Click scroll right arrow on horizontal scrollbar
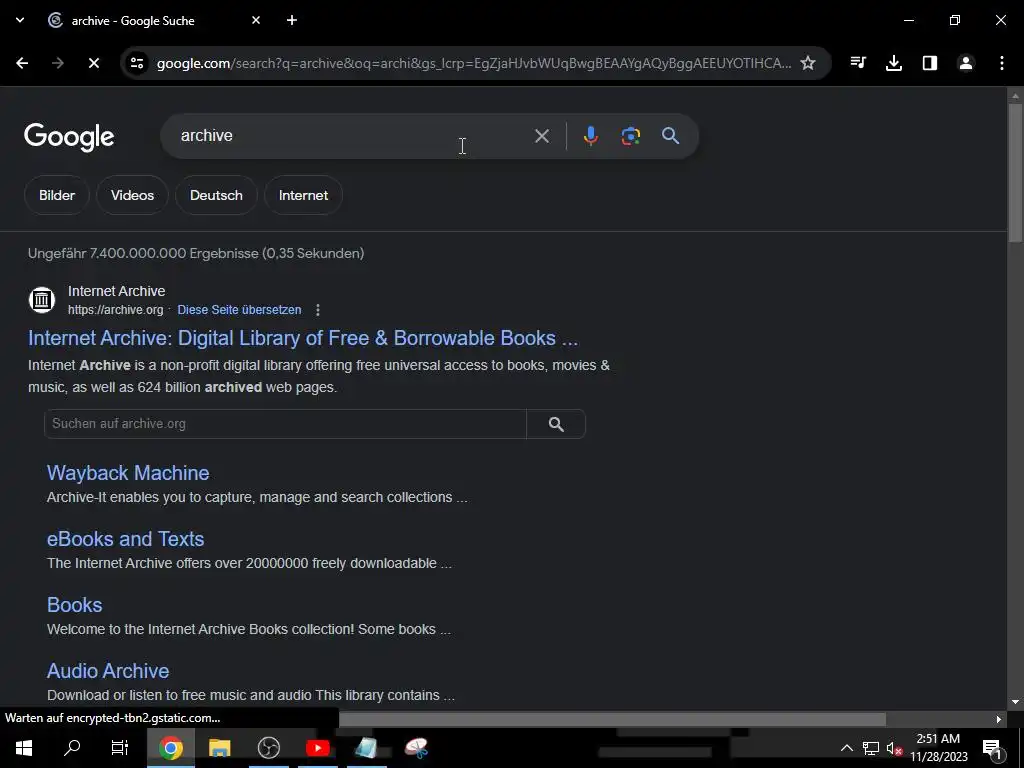 pos(999,720)
